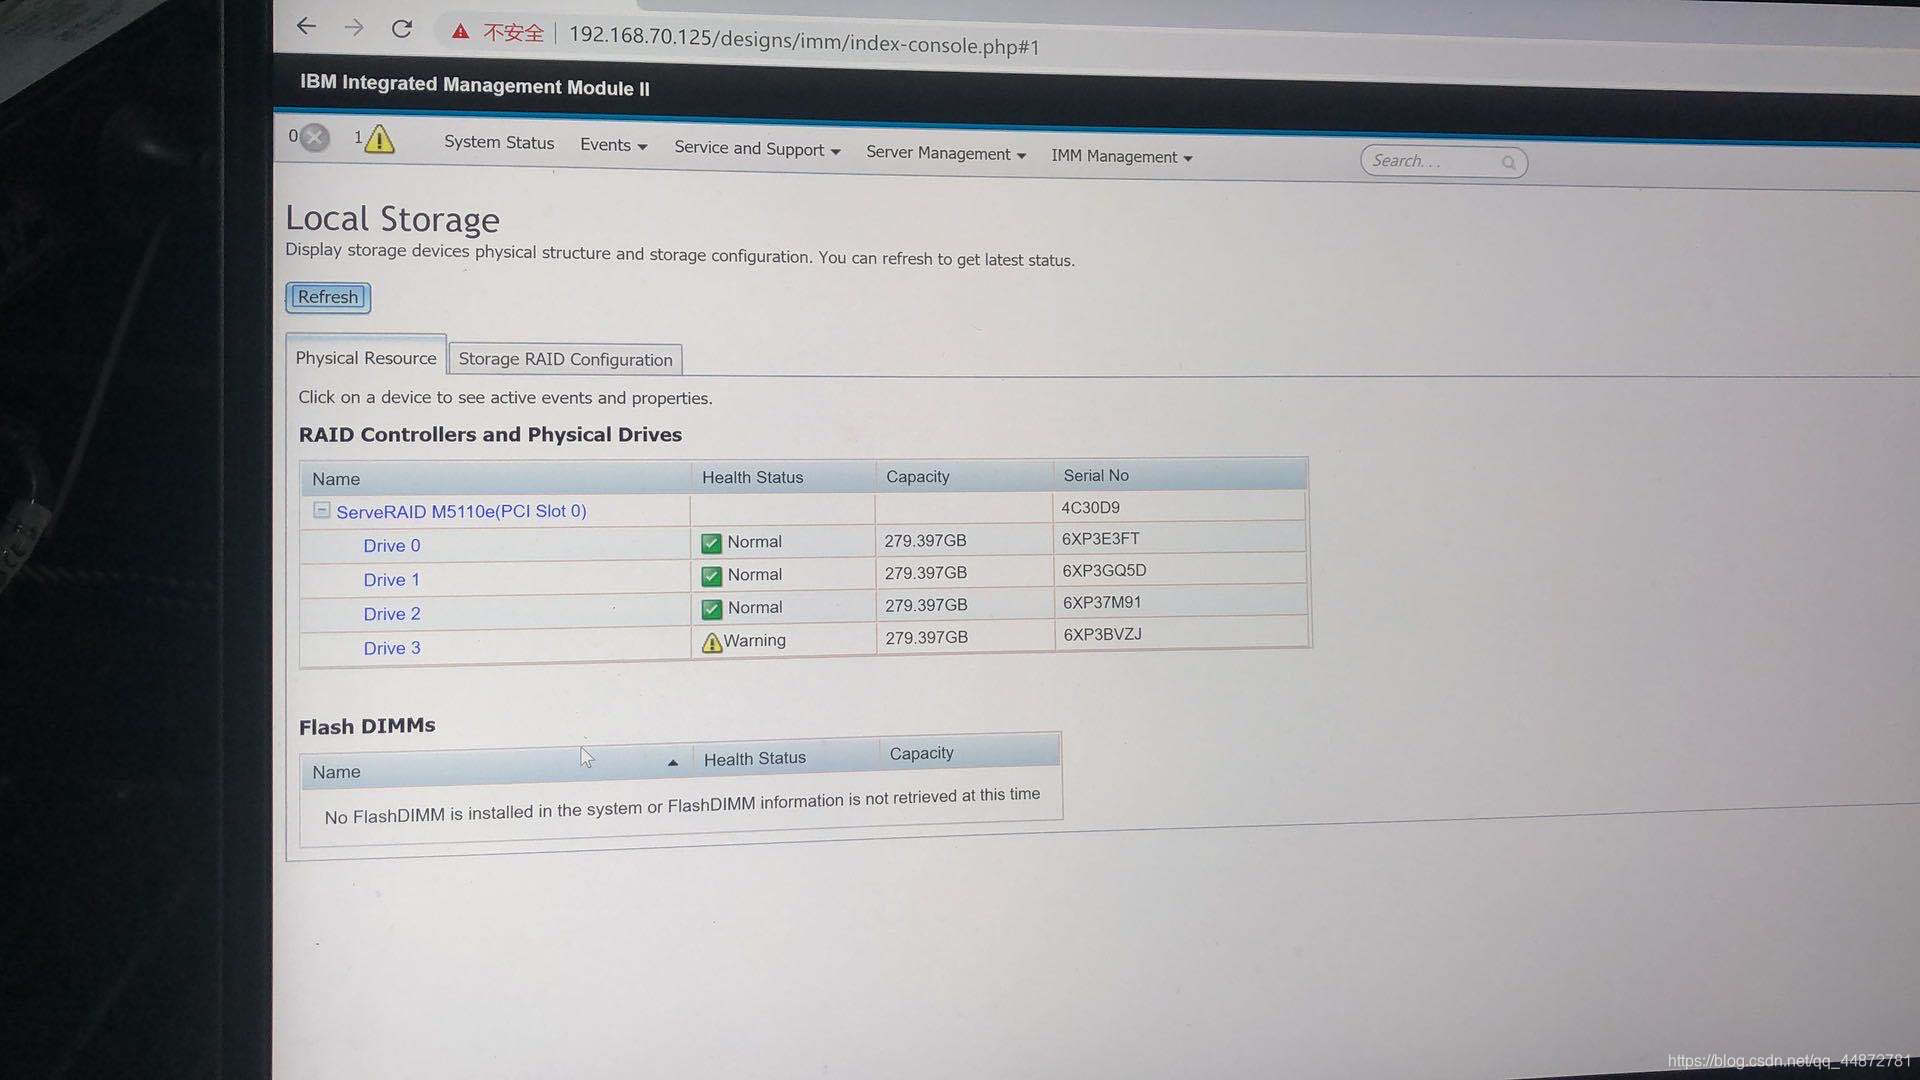Open Service and Support dropdown
The height and width of the screenshot is (1080, 1920).
click(x=756, y=149)
